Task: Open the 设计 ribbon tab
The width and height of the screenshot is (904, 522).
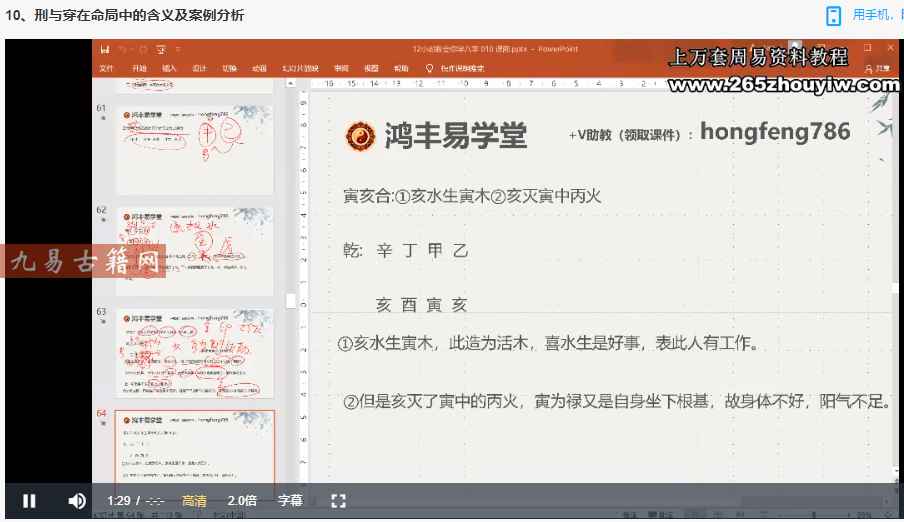Action: coord(199,68)
